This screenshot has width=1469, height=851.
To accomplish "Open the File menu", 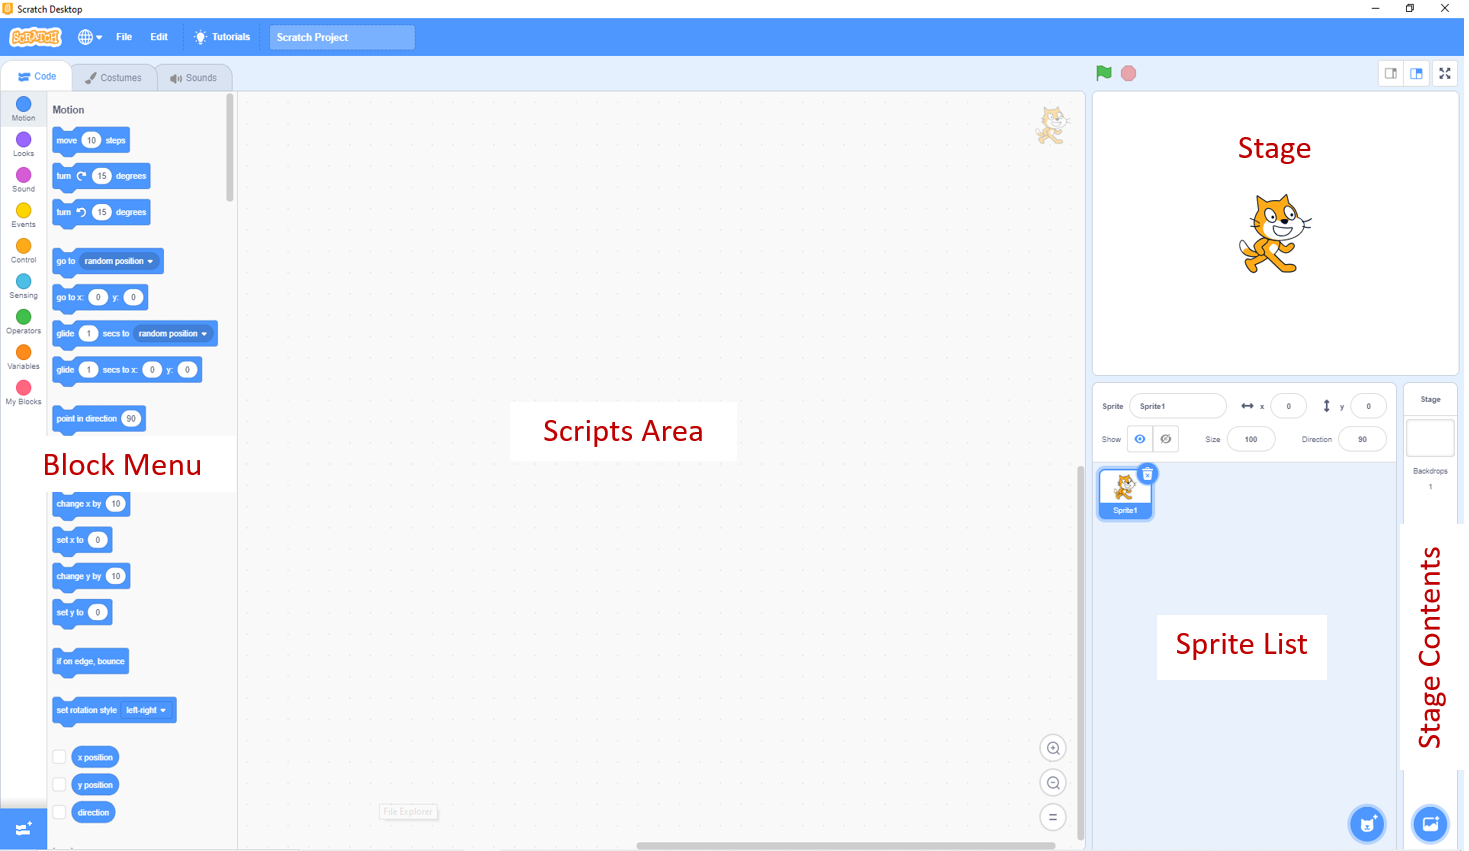I will 124,37.
